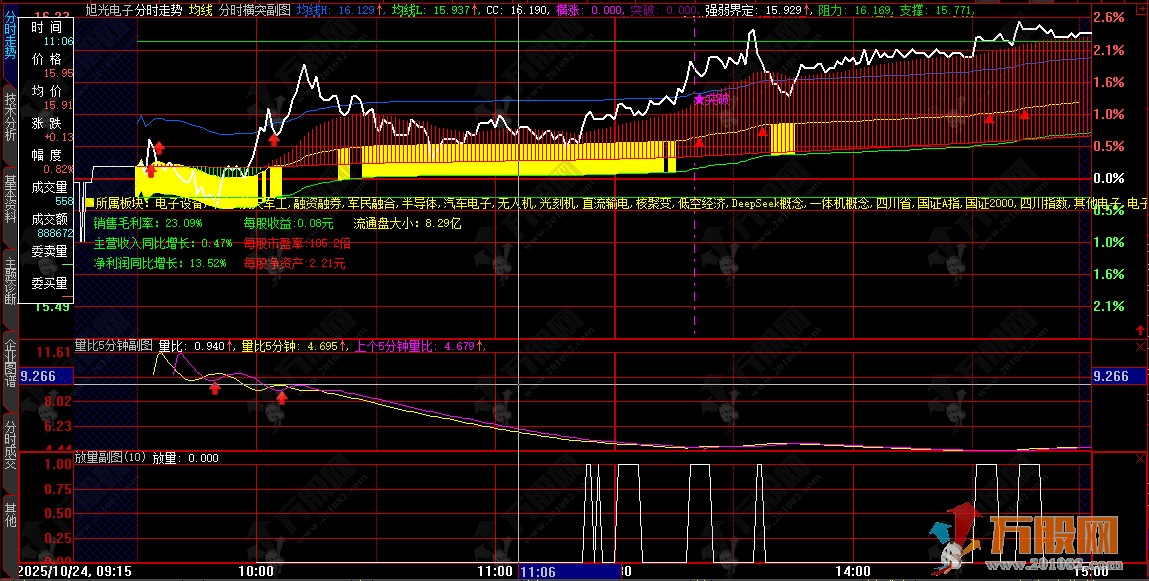Click the 量比5分钟副图 indicator title
The image size is (1149, 581).
tap(113, 346)
